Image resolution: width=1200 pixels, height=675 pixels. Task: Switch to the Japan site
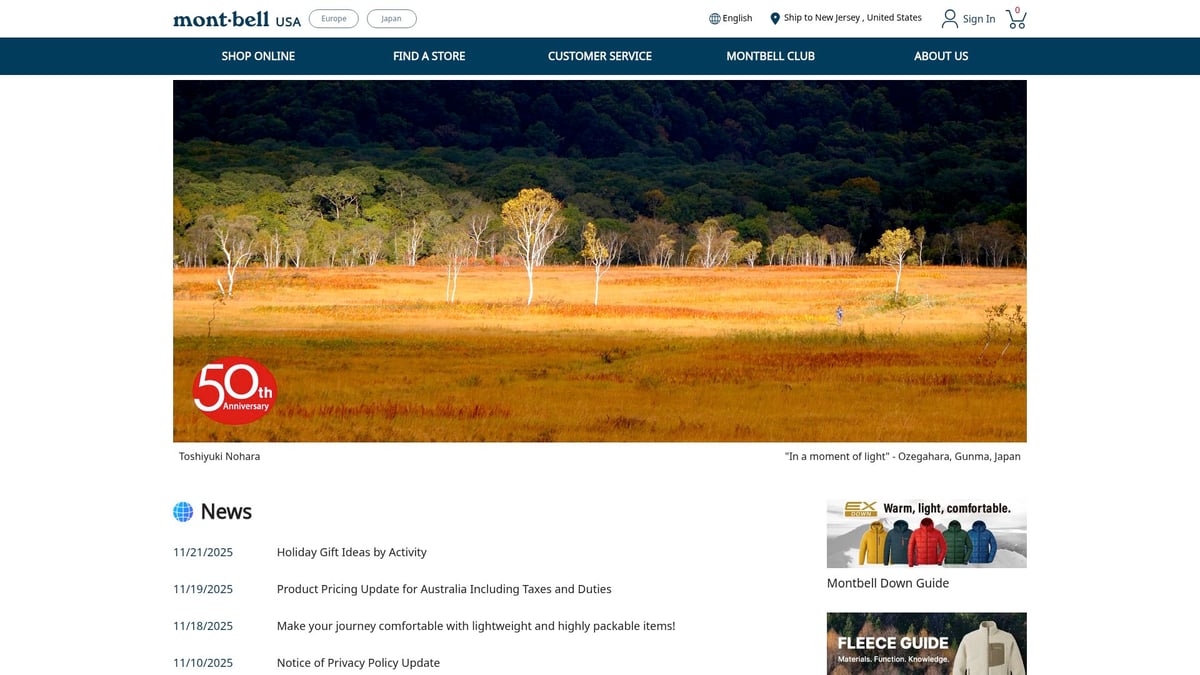(392, 18)
